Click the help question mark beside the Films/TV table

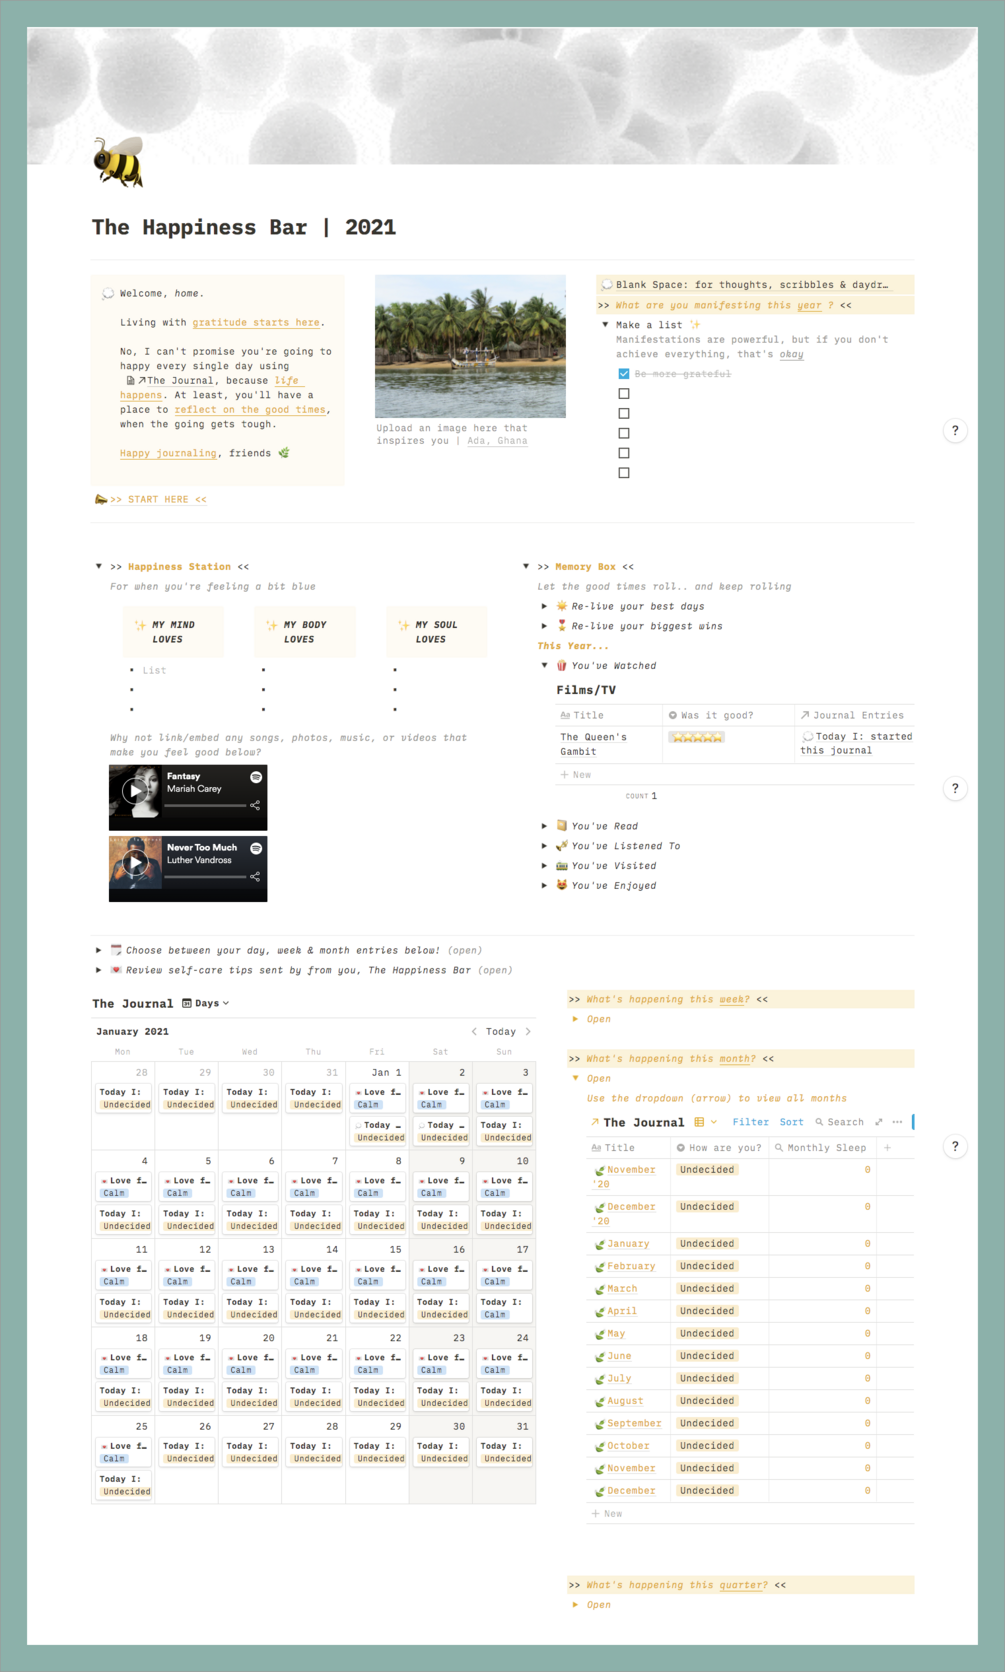[x=955, y=789]
